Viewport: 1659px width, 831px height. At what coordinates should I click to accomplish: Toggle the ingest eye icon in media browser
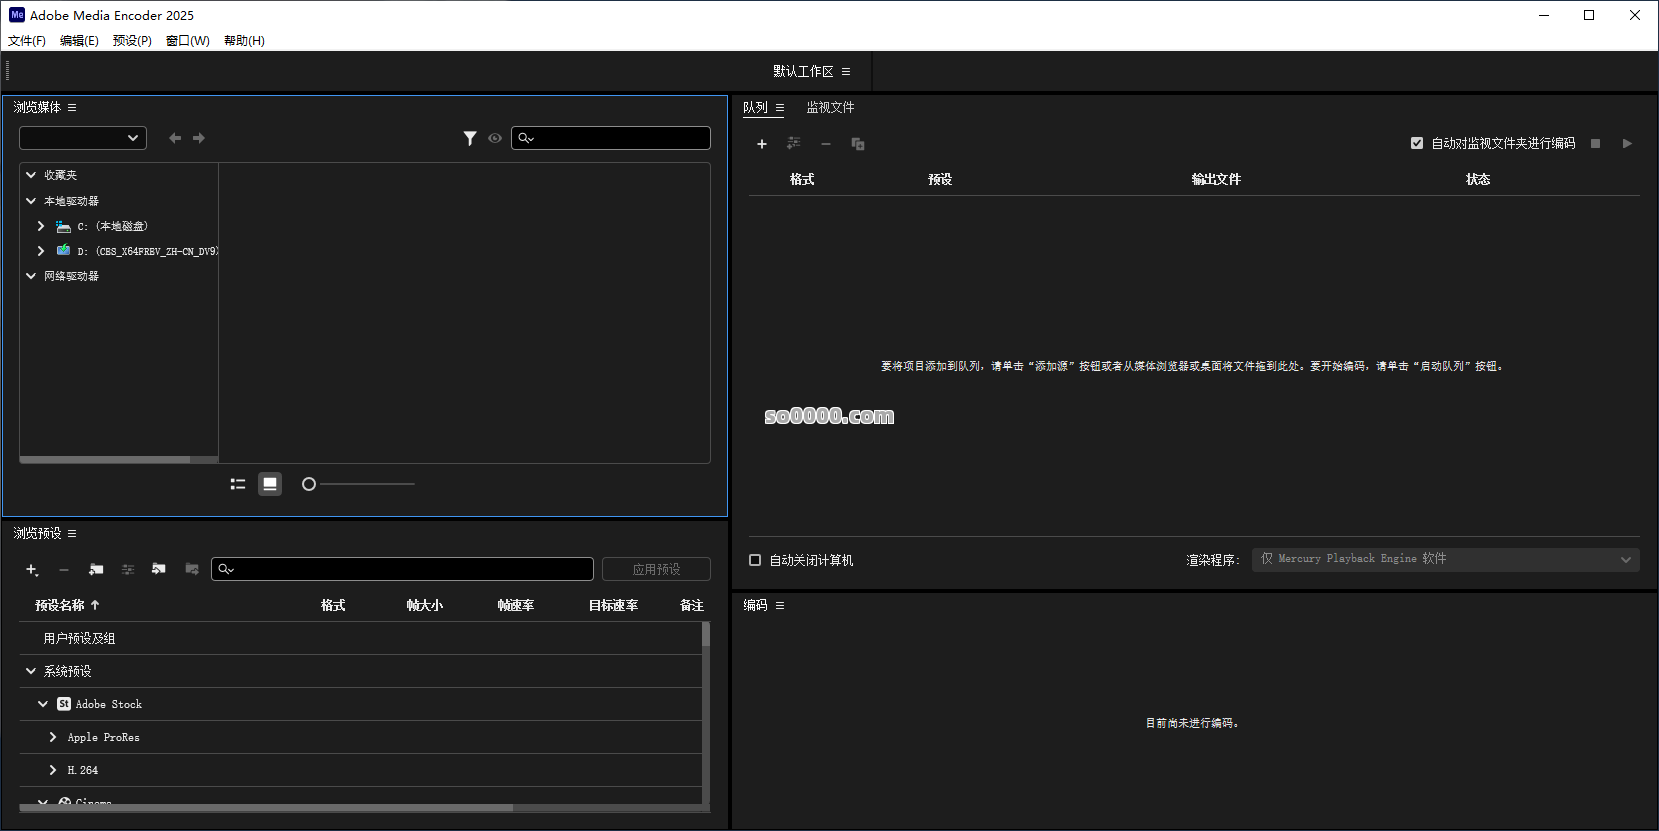495,139
